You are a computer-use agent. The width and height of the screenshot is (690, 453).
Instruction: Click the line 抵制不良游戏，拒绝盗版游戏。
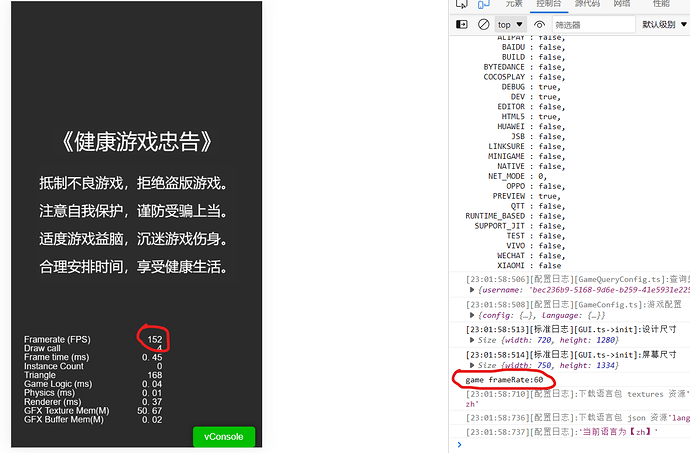click(x=133, y=183)
